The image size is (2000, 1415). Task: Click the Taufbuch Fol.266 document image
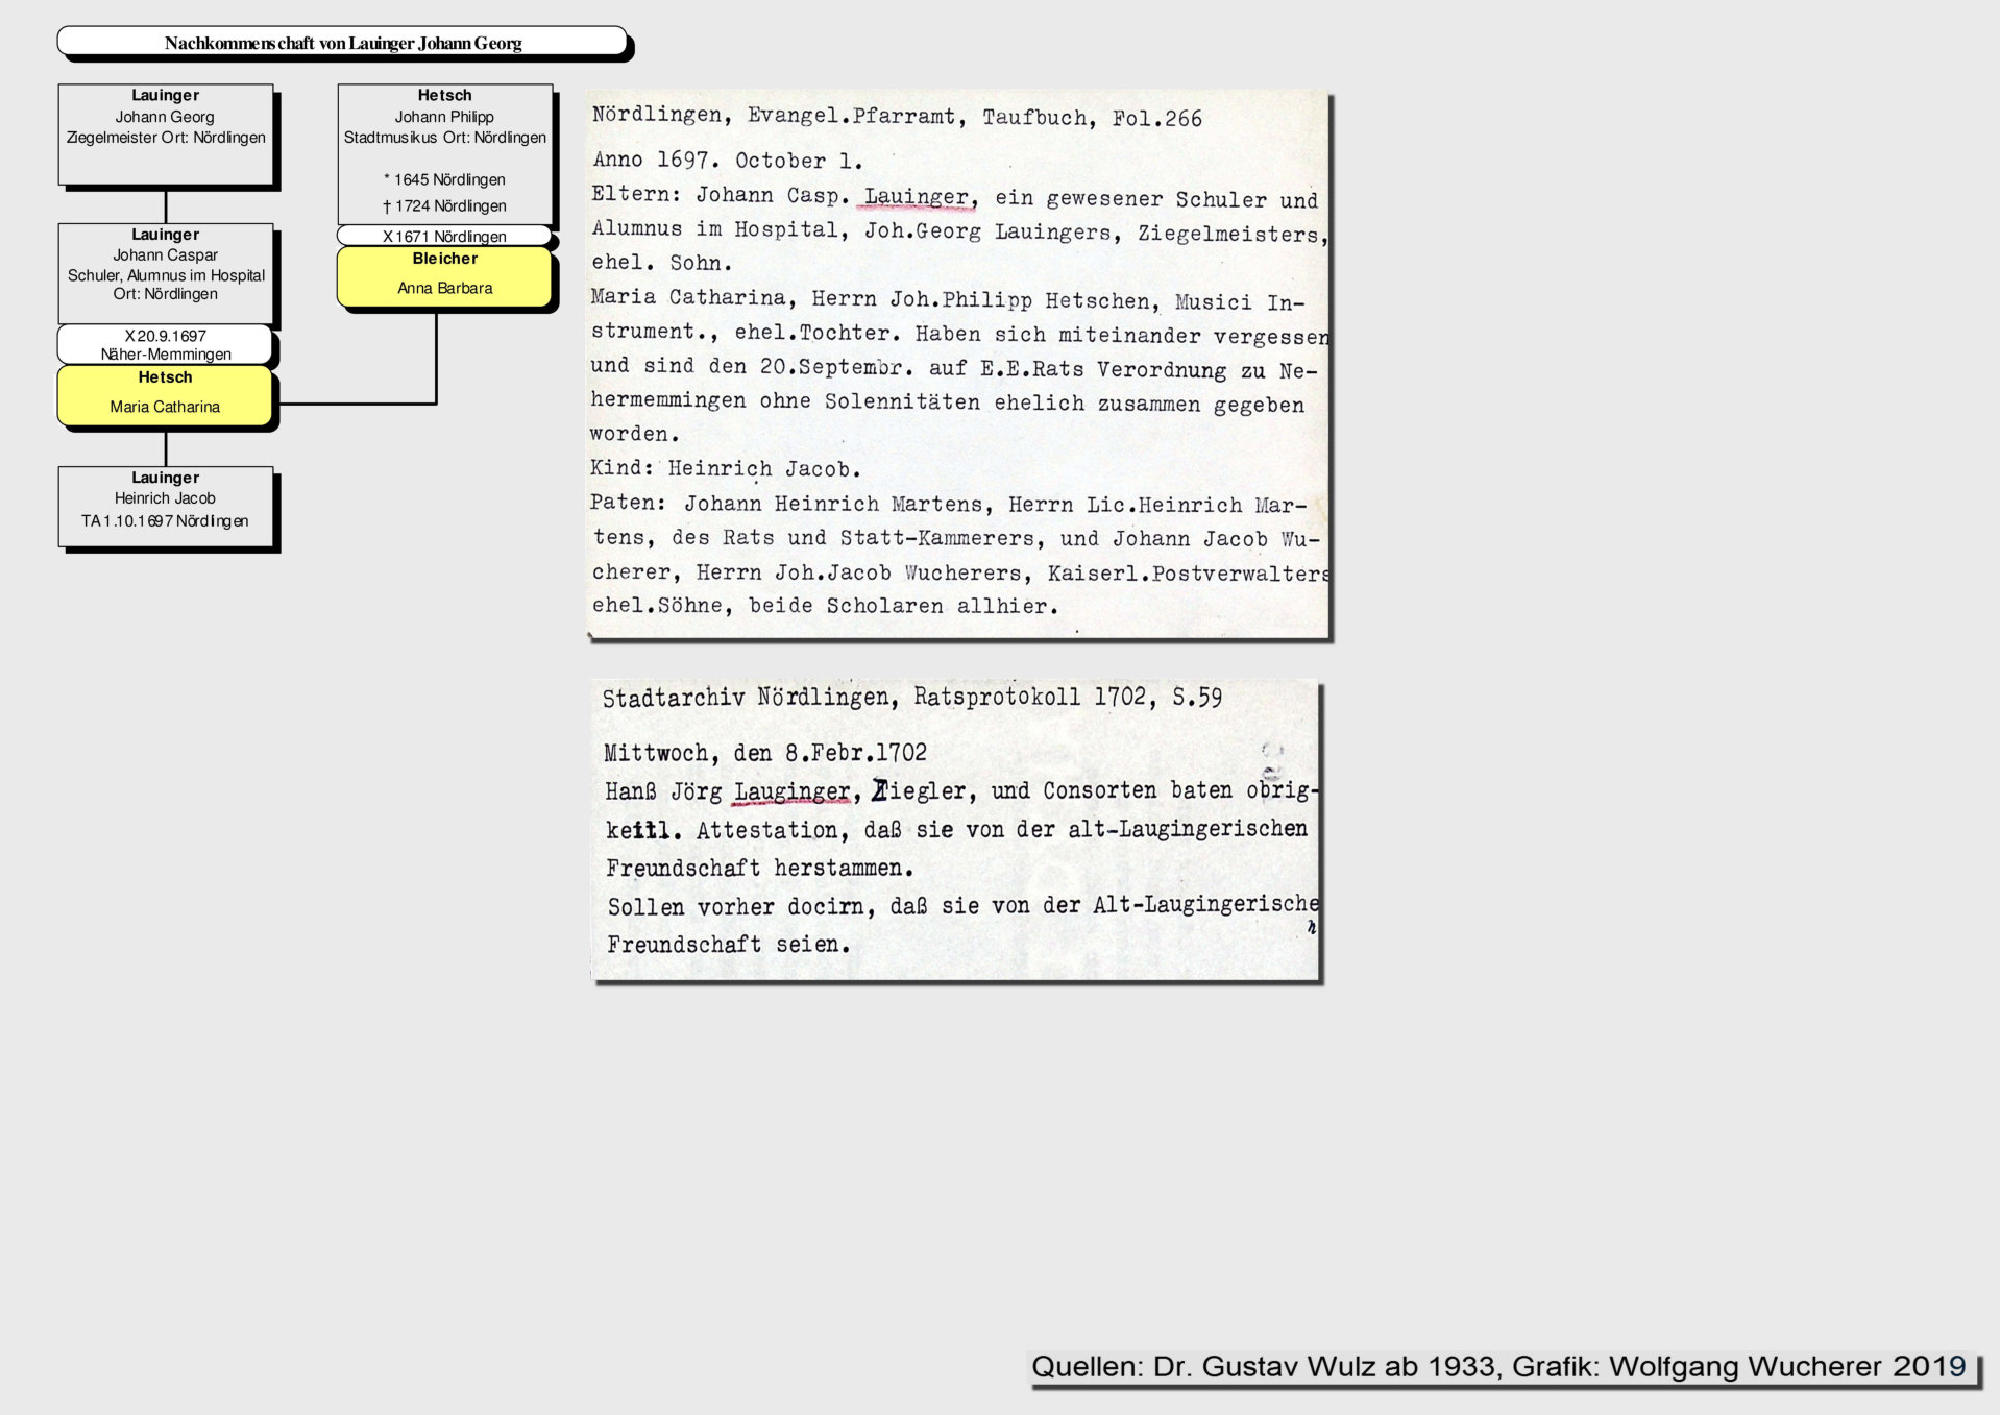click(x=958, y=364)
